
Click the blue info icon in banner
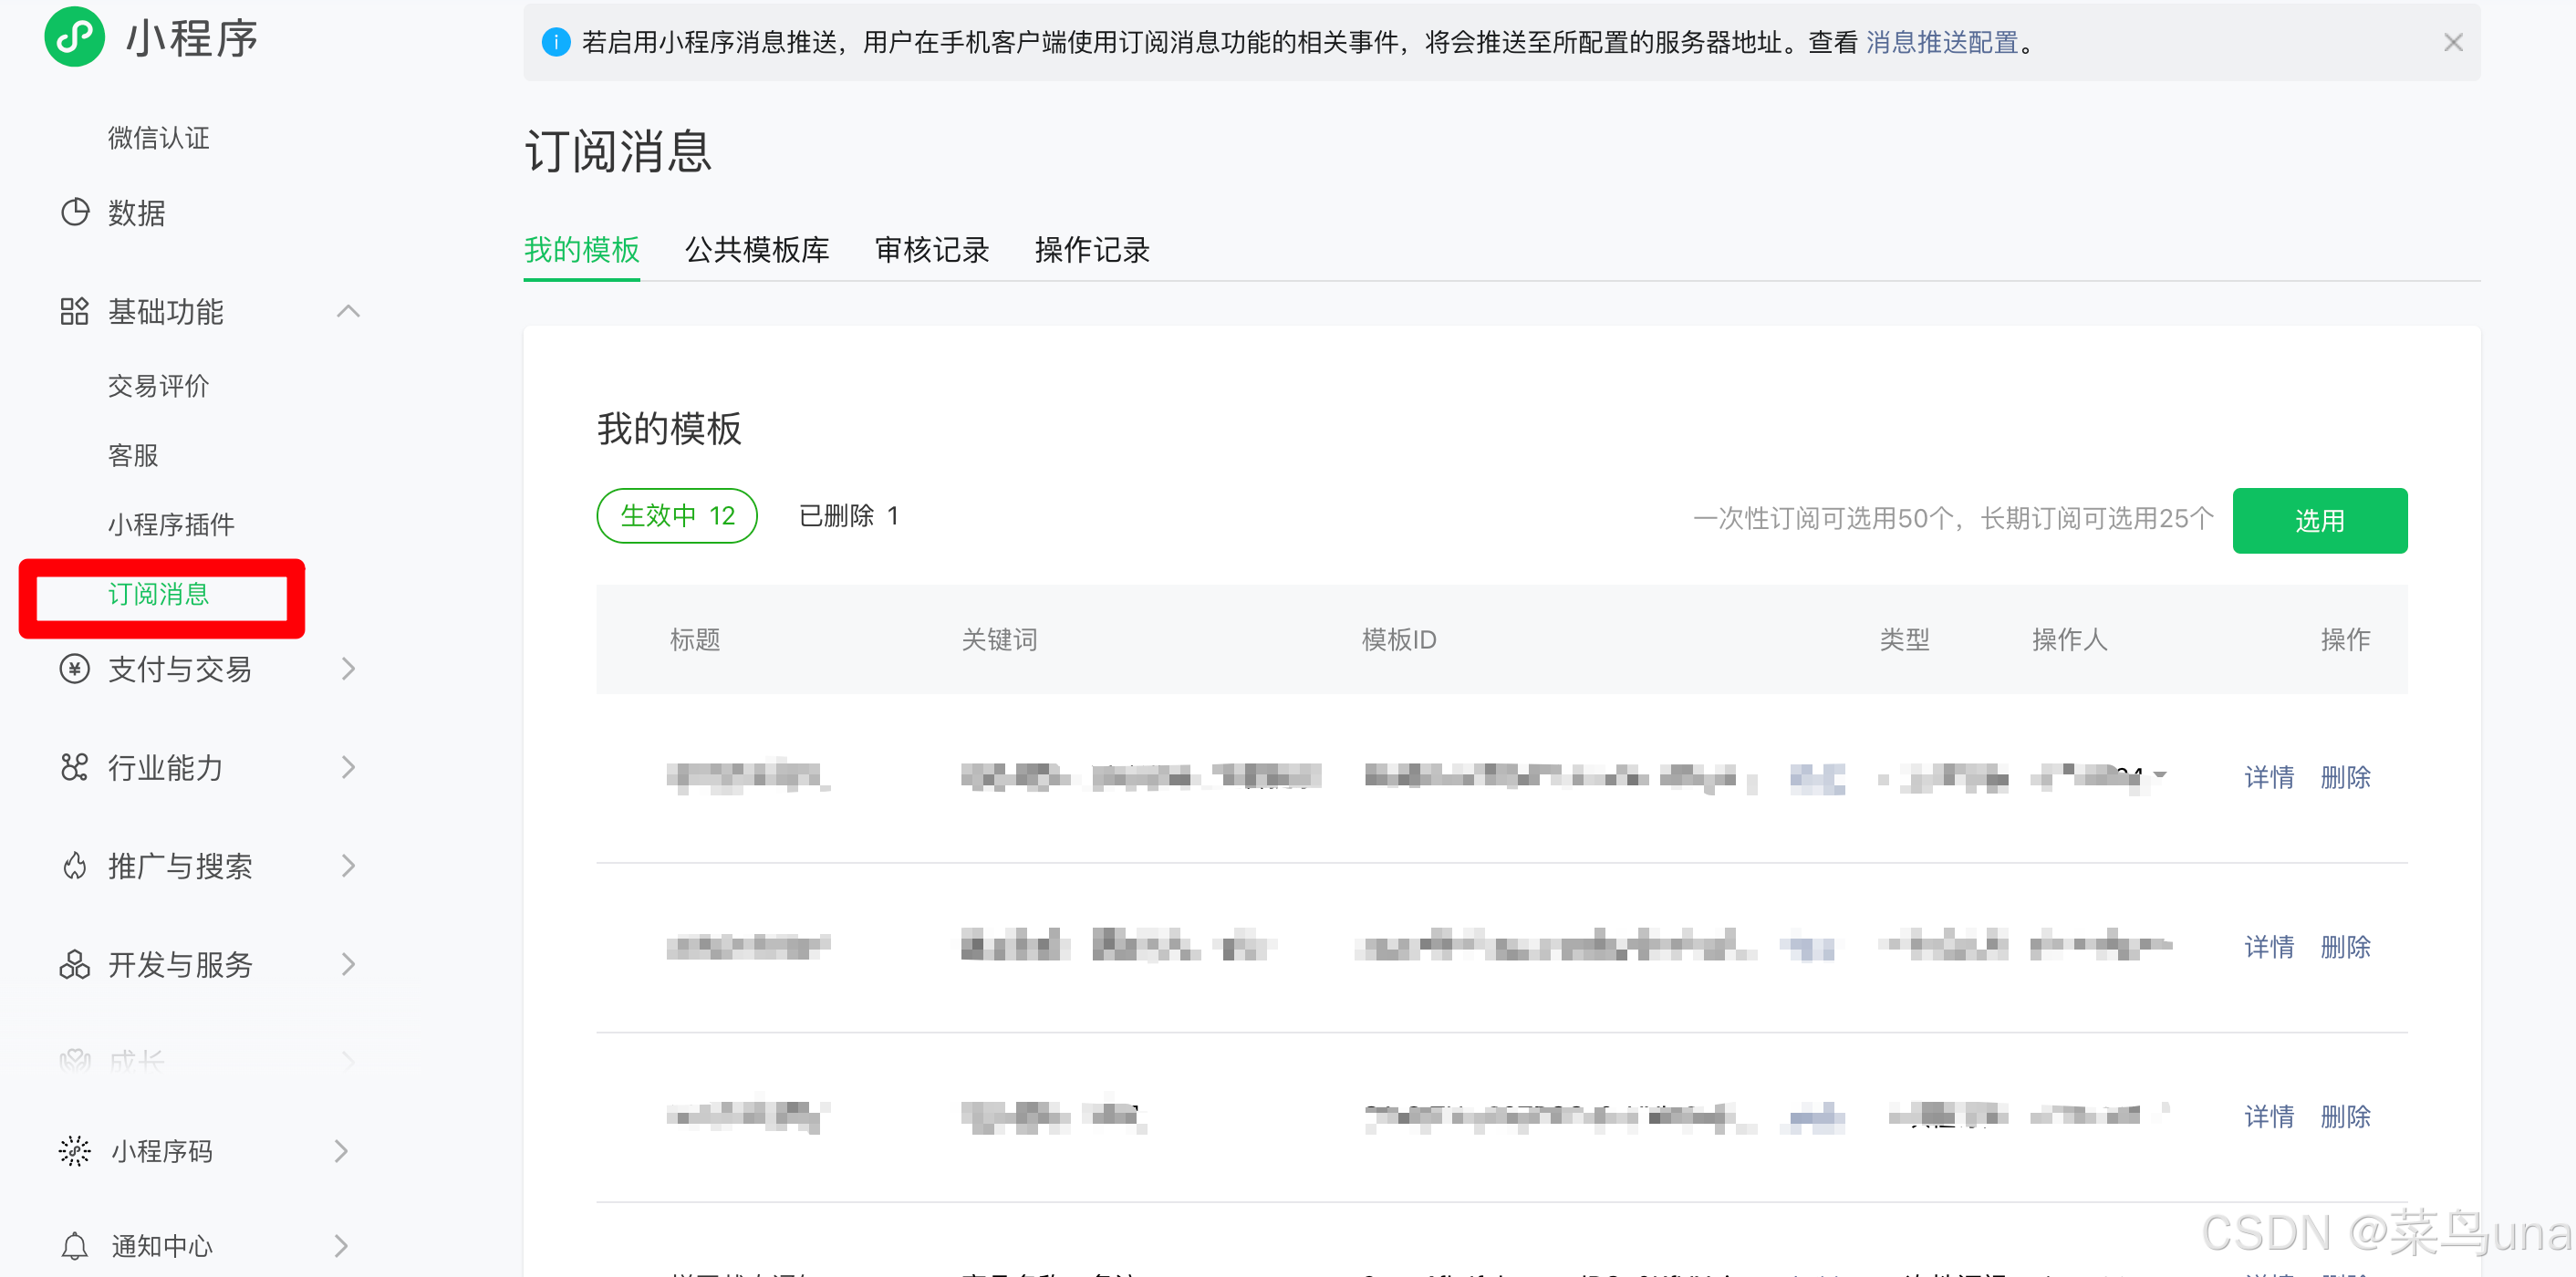tap(556, 42)
